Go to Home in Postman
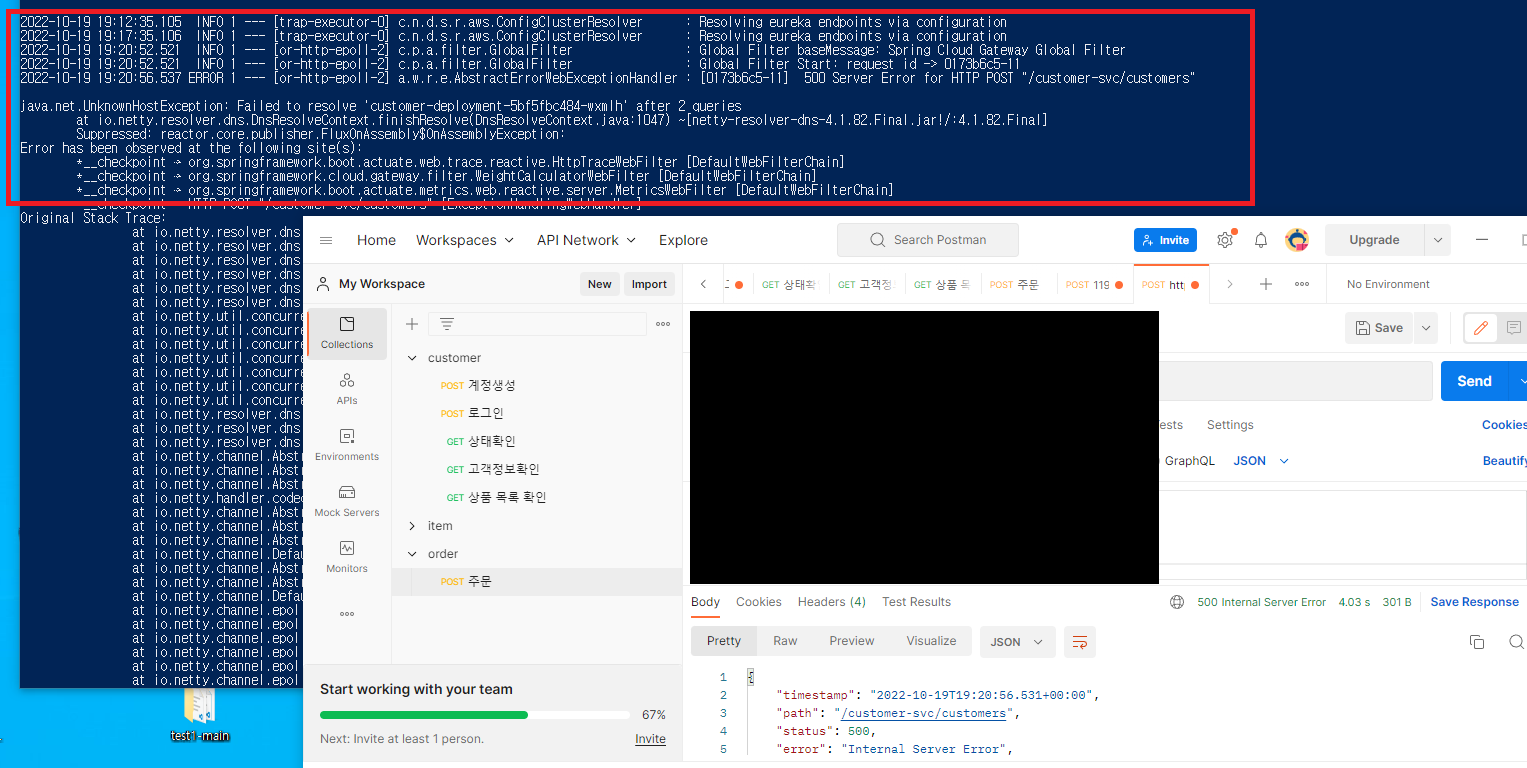 click(x=376, y=240)
